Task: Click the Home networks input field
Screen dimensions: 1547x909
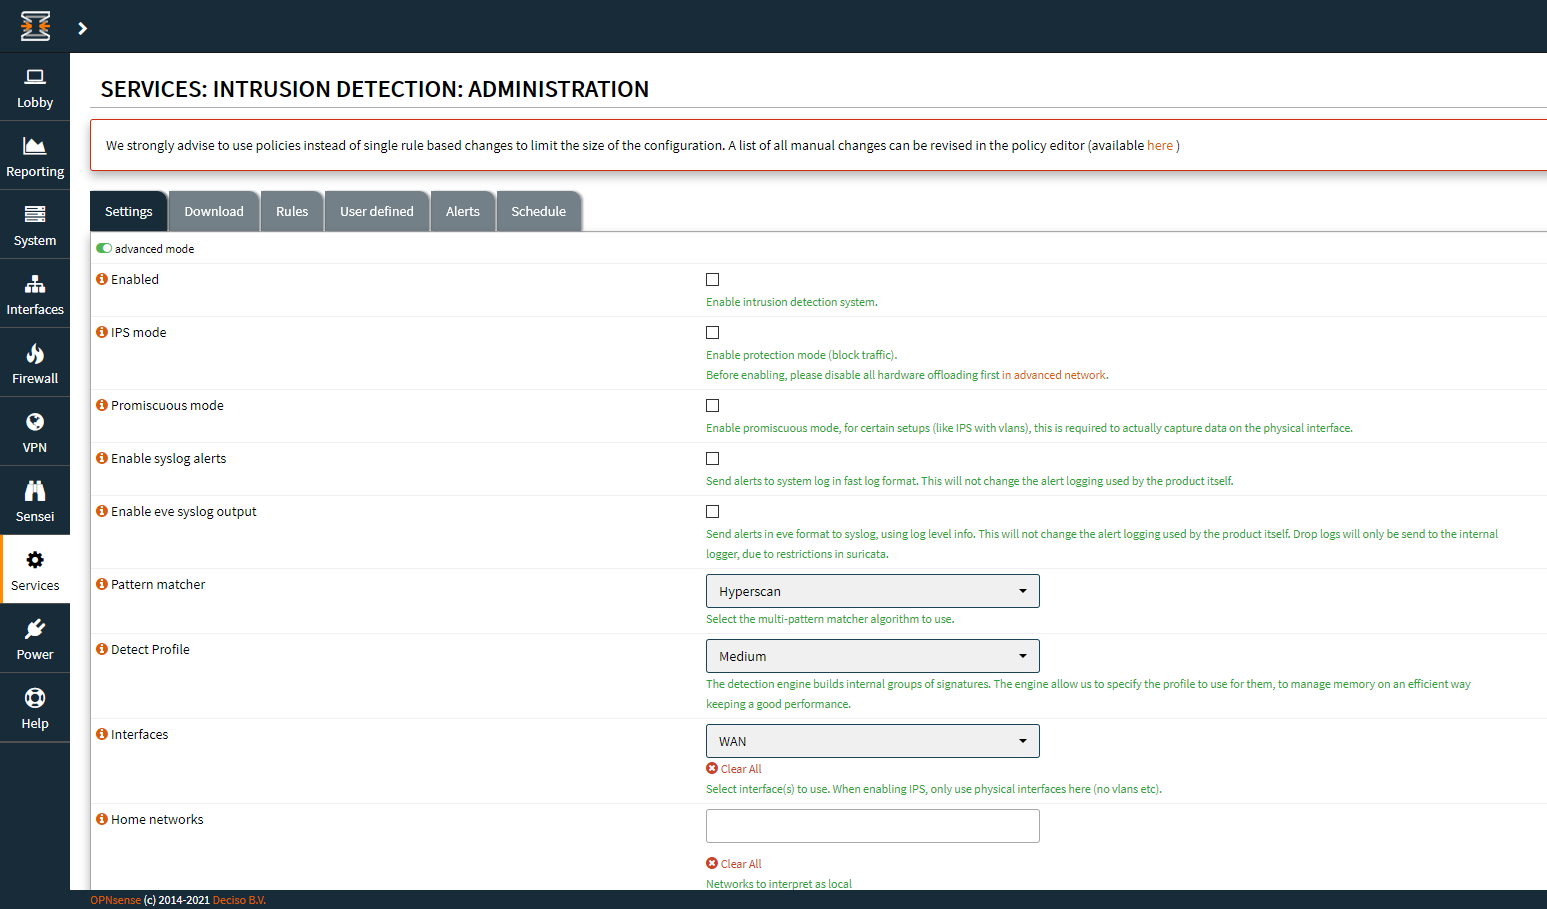Action: (x=873, y=826)
